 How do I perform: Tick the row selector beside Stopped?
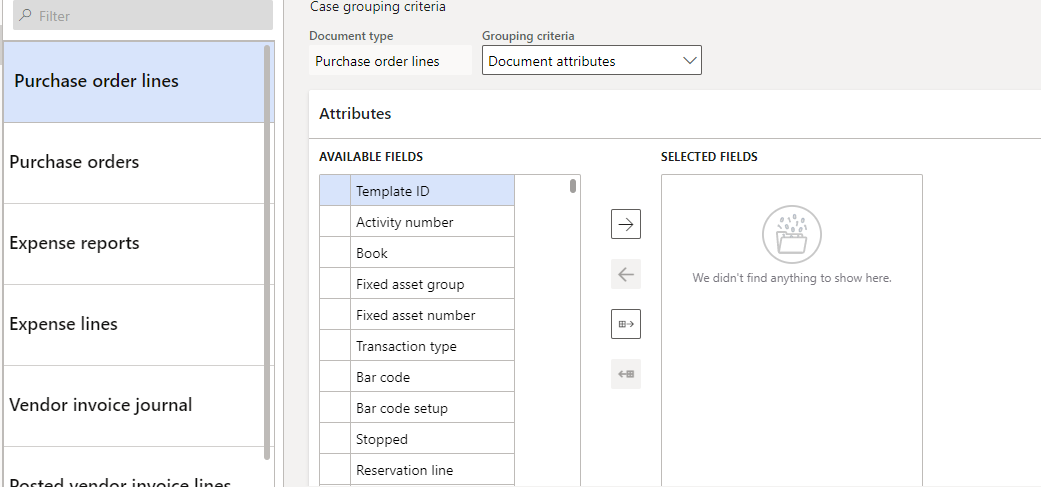click(335, 439)
